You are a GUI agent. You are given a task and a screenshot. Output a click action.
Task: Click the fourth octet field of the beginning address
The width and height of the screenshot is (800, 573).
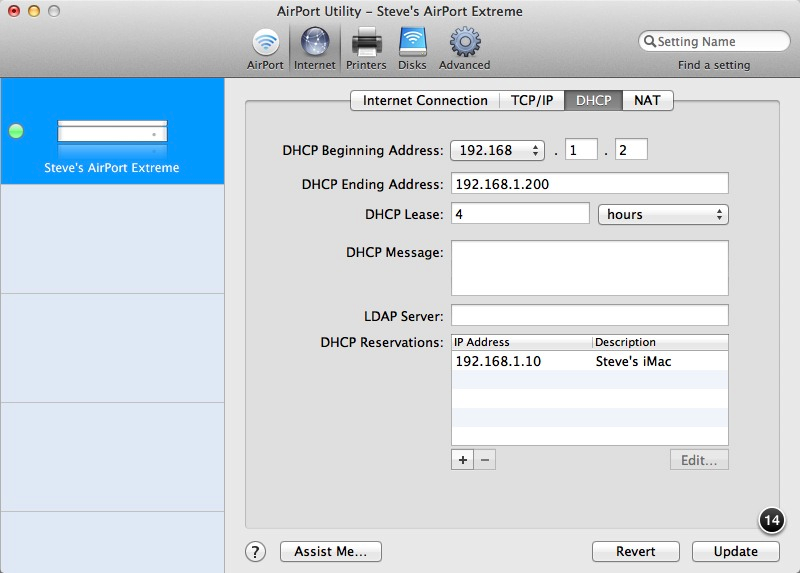click(631, 150)
